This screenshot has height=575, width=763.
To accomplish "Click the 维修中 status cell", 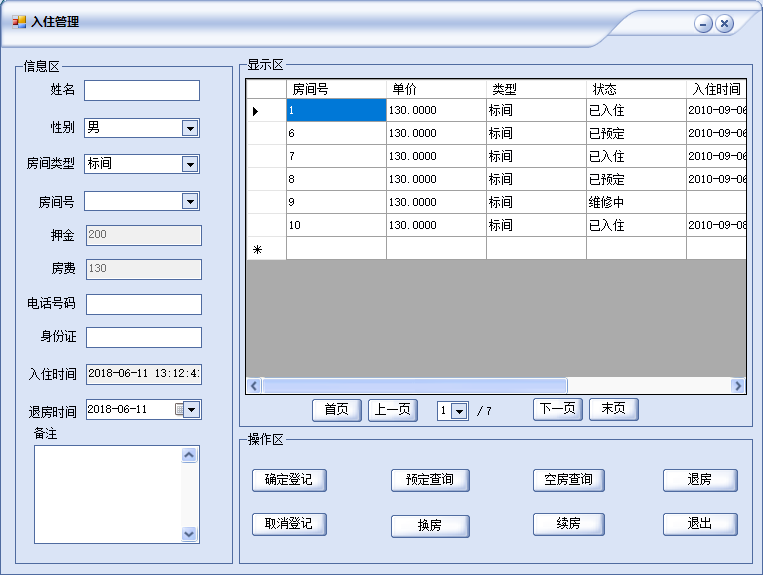I will pyautogui.click(x=636, y=202).
